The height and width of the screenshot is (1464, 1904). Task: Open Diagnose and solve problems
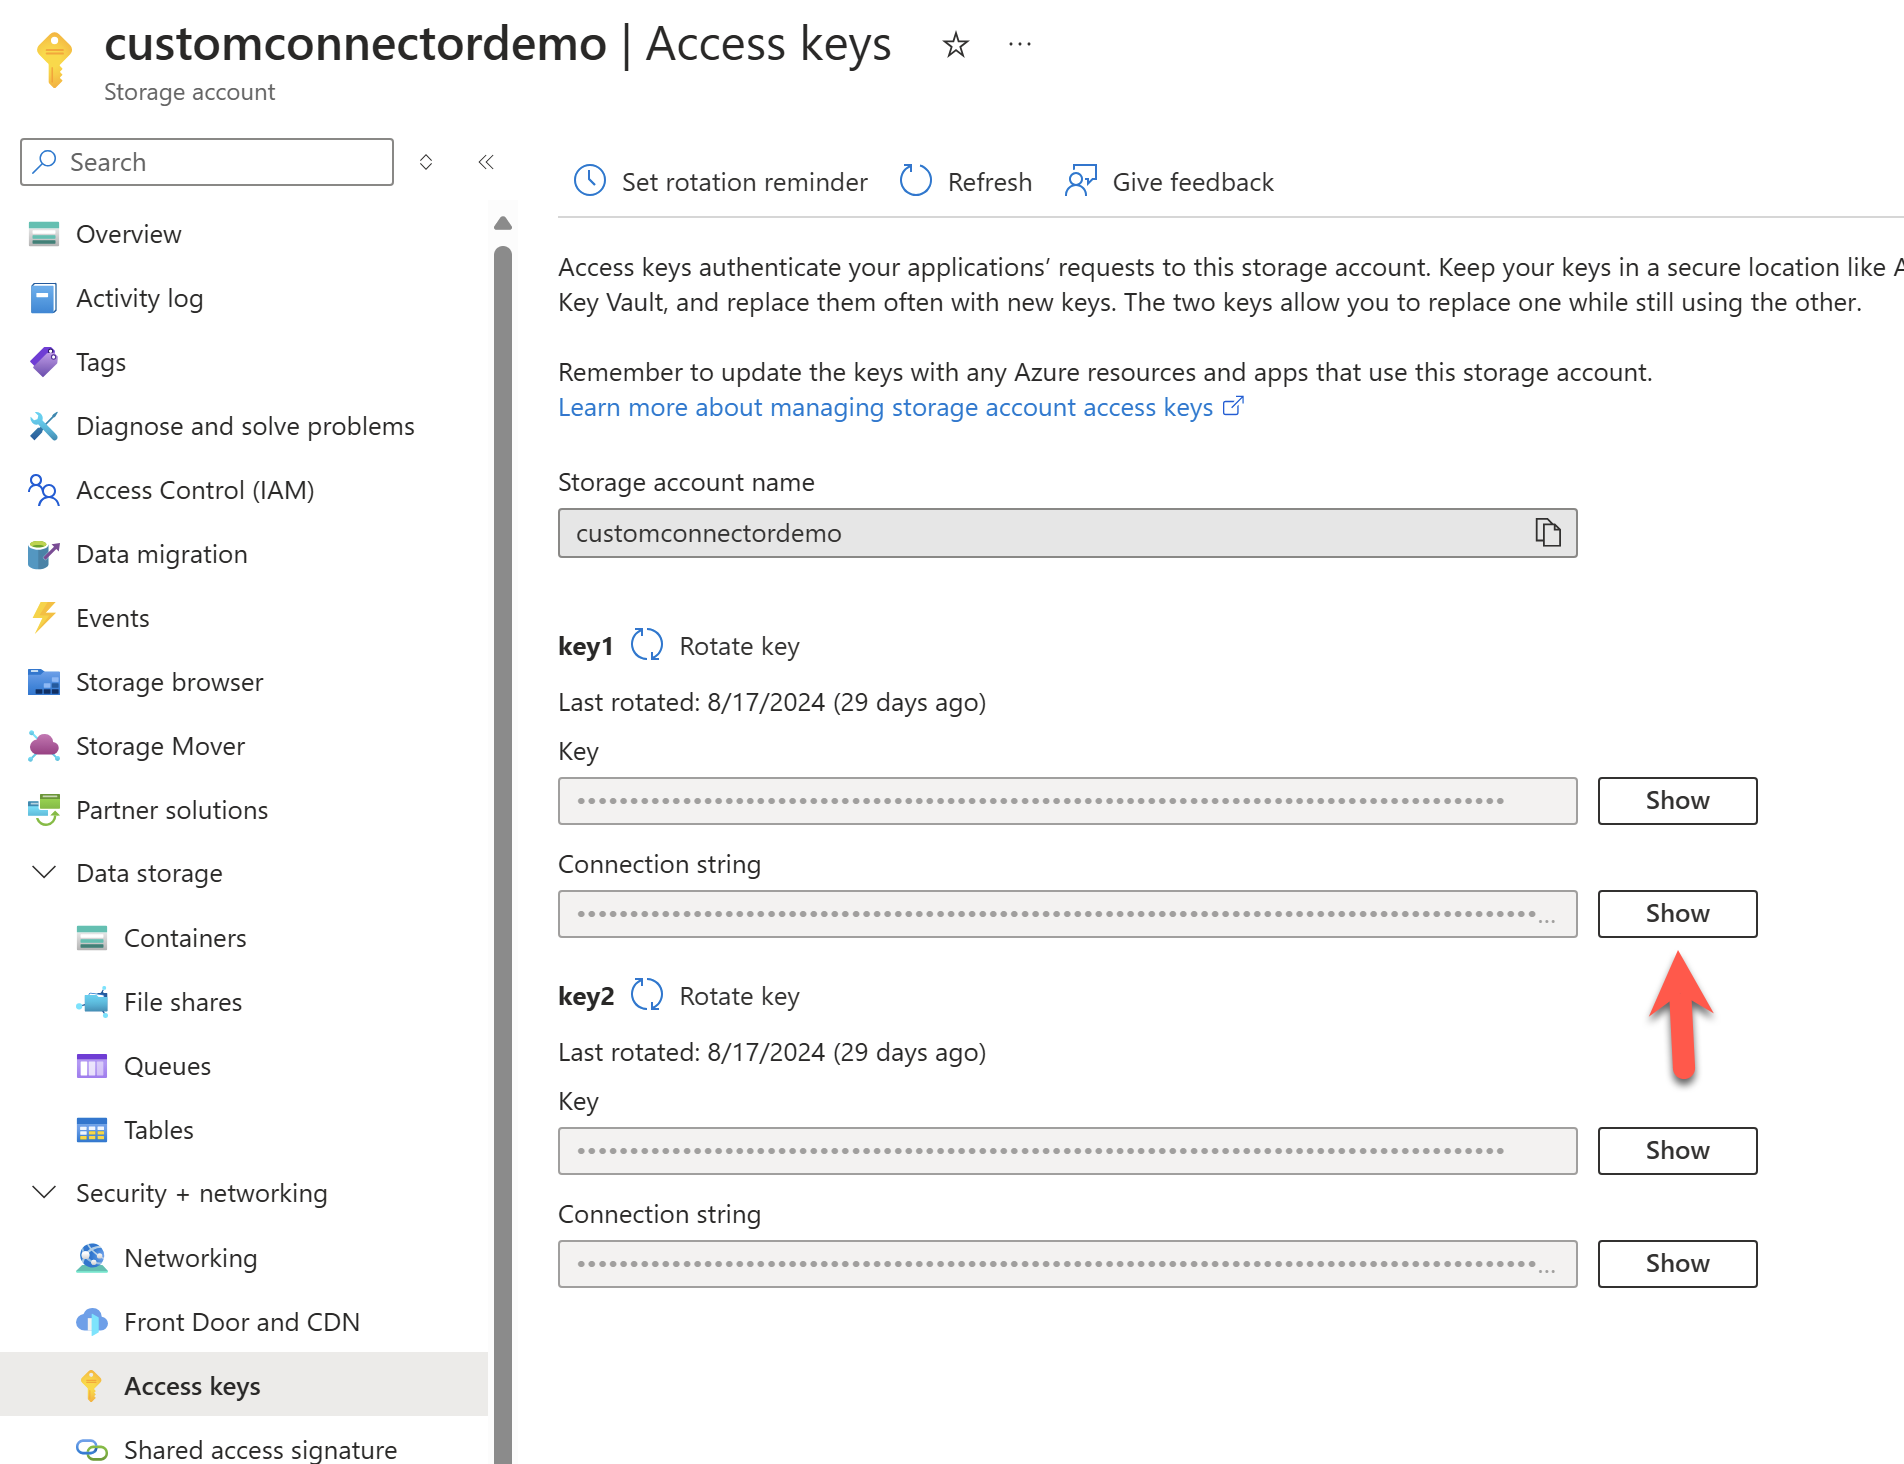(x=244, y=425)
